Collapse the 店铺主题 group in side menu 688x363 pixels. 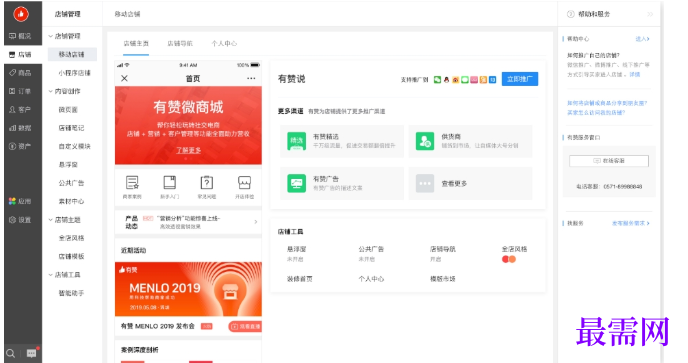(x=50, y=220)
